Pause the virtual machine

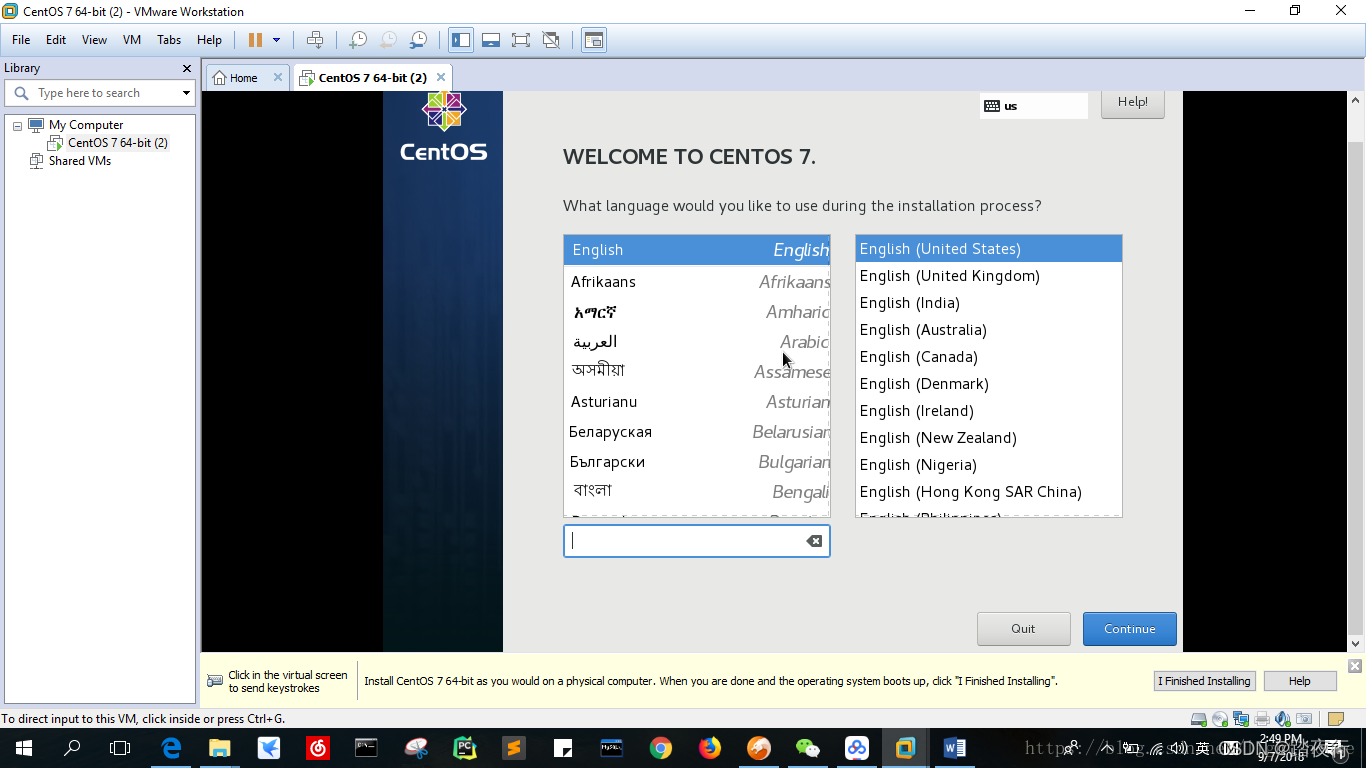point(255,40)
